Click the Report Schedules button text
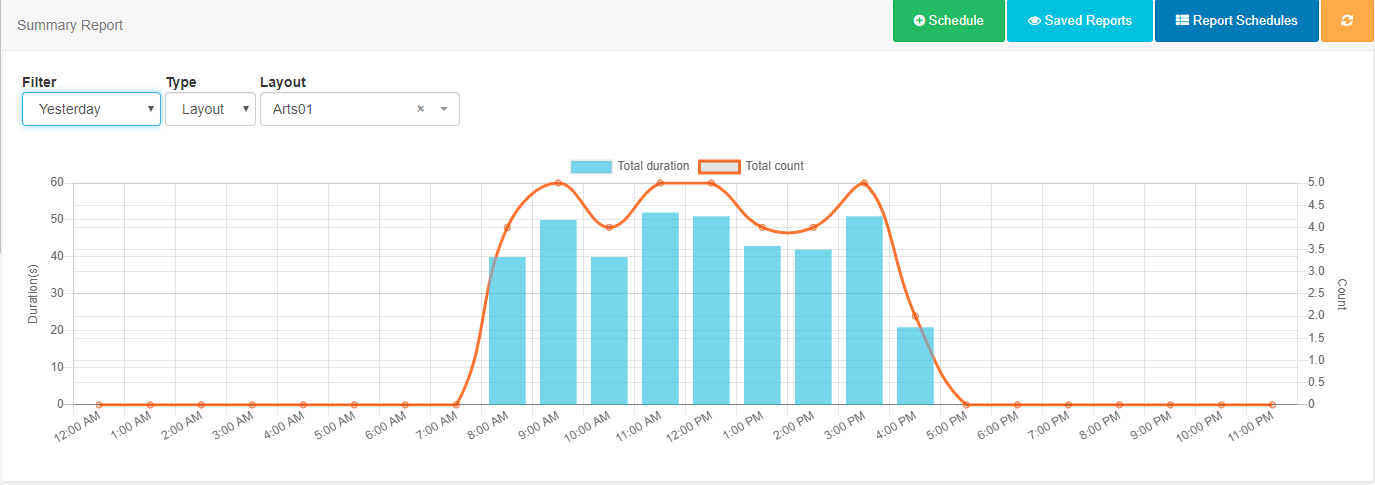This screenshot has width=1375, height=485. coord(1245,21)
